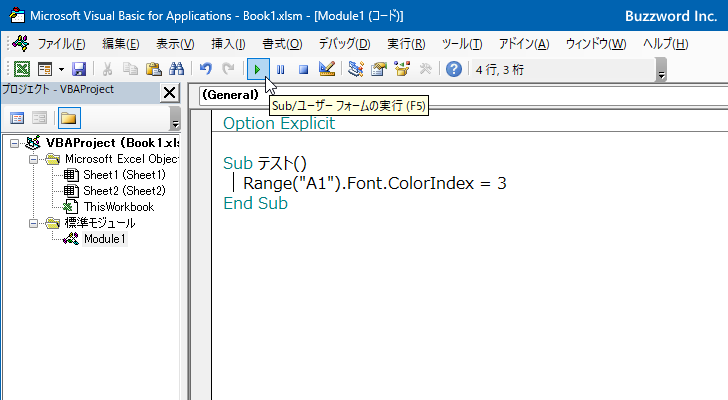Screen dimensions: 728x400
Task: Open the Object Browser toolbar icon
Action: pyautogui.click(x=402, y=70)
